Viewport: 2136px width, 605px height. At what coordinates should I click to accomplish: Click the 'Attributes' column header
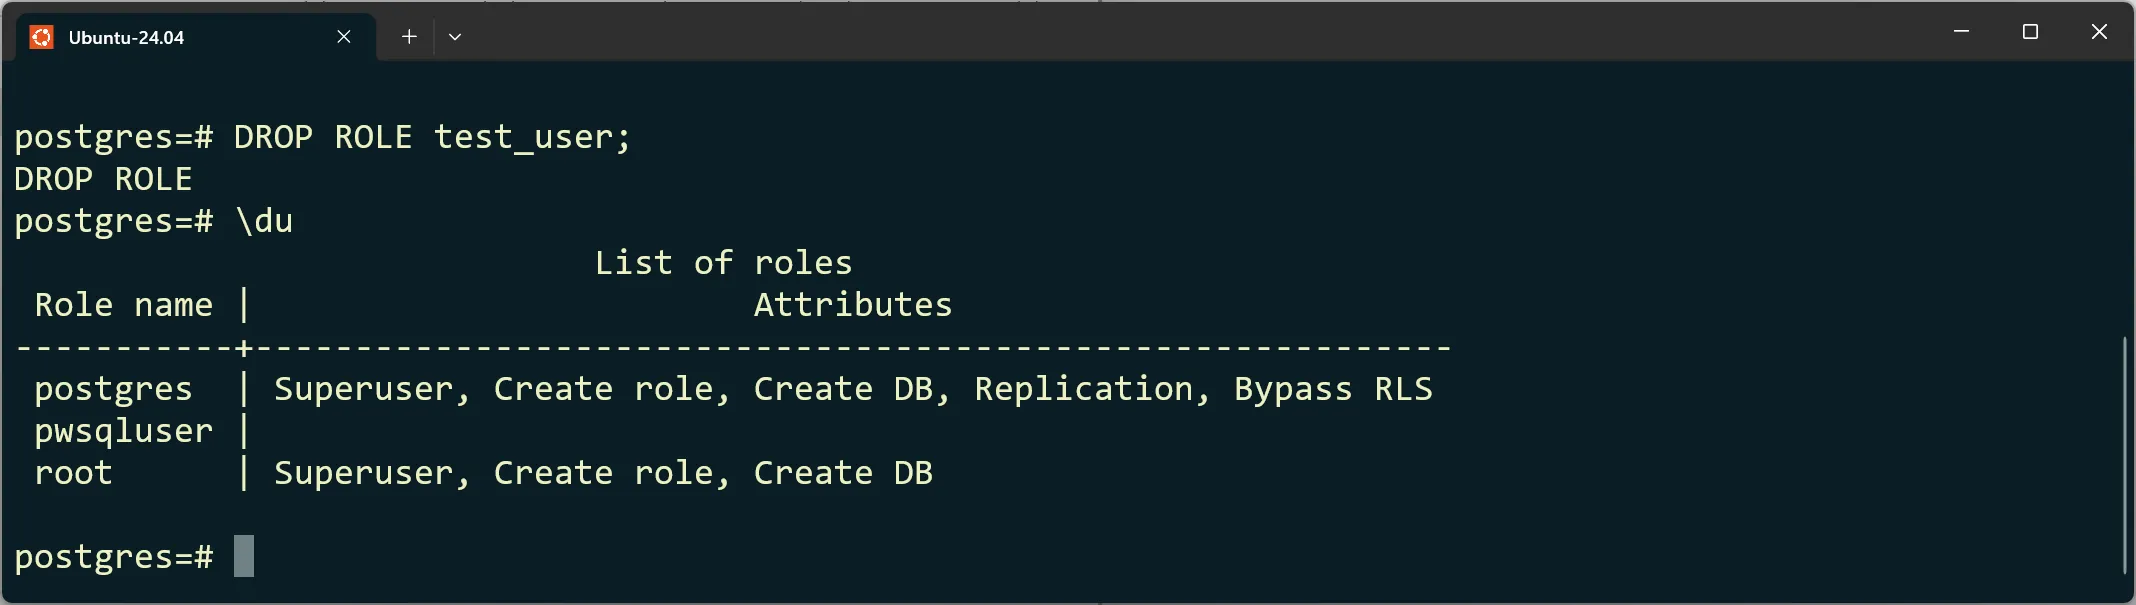click(853, 305)
